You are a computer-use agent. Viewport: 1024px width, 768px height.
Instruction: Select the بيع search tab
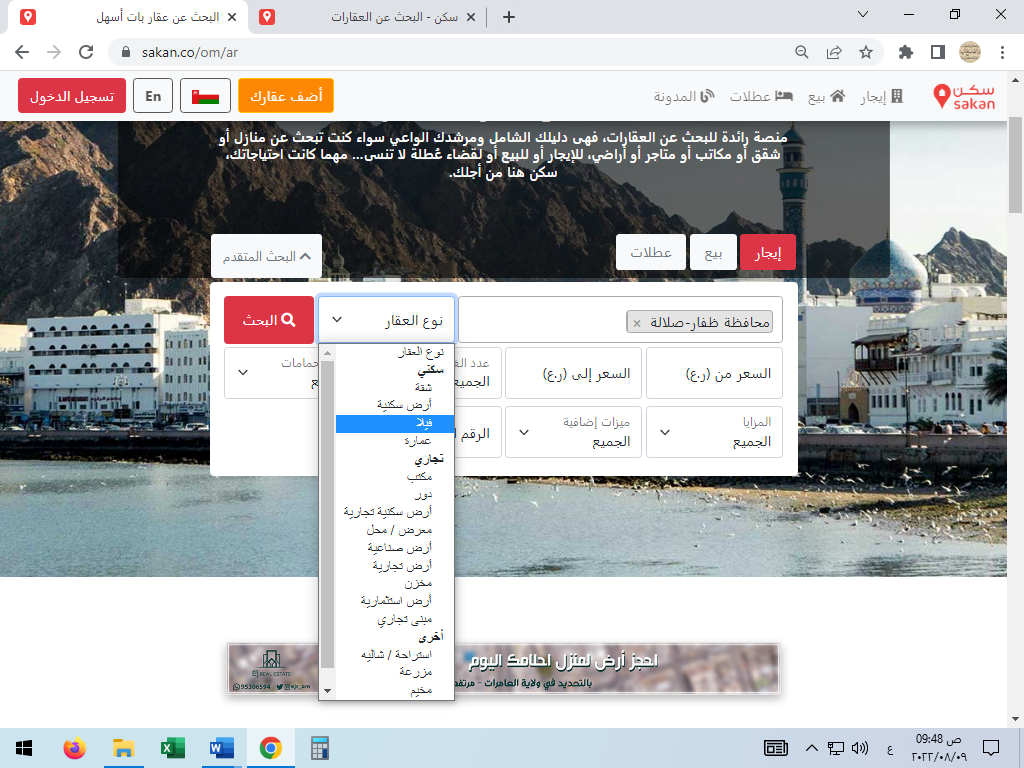pos(713,252)
